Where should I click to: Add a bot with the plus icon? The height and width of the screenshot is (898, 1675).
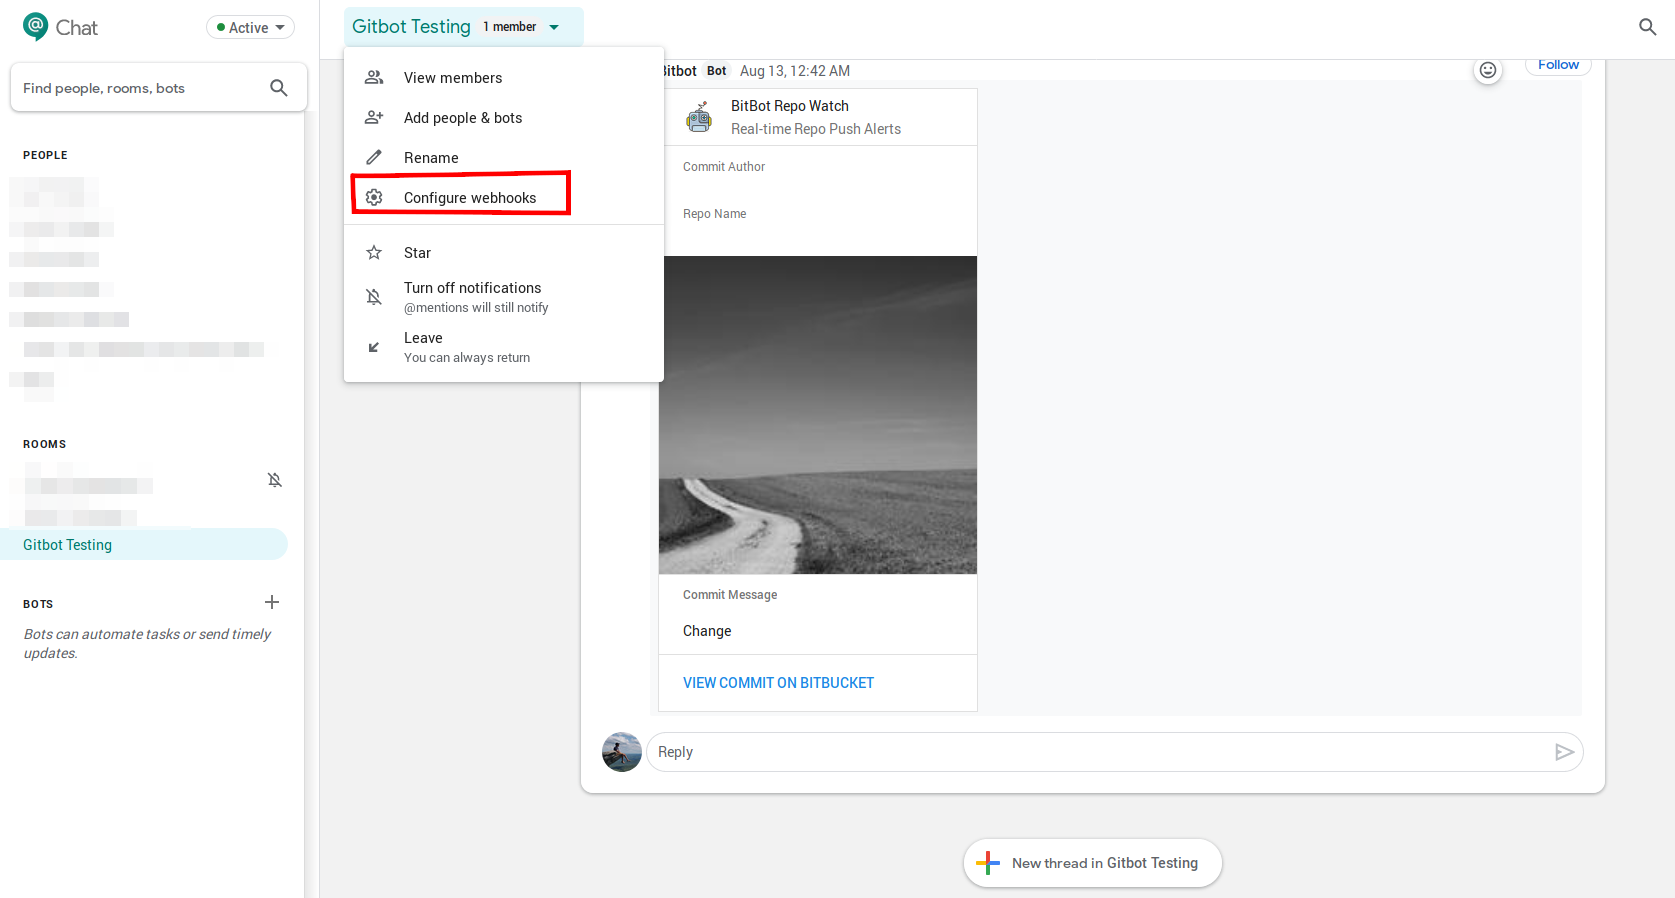click(272, 602)
